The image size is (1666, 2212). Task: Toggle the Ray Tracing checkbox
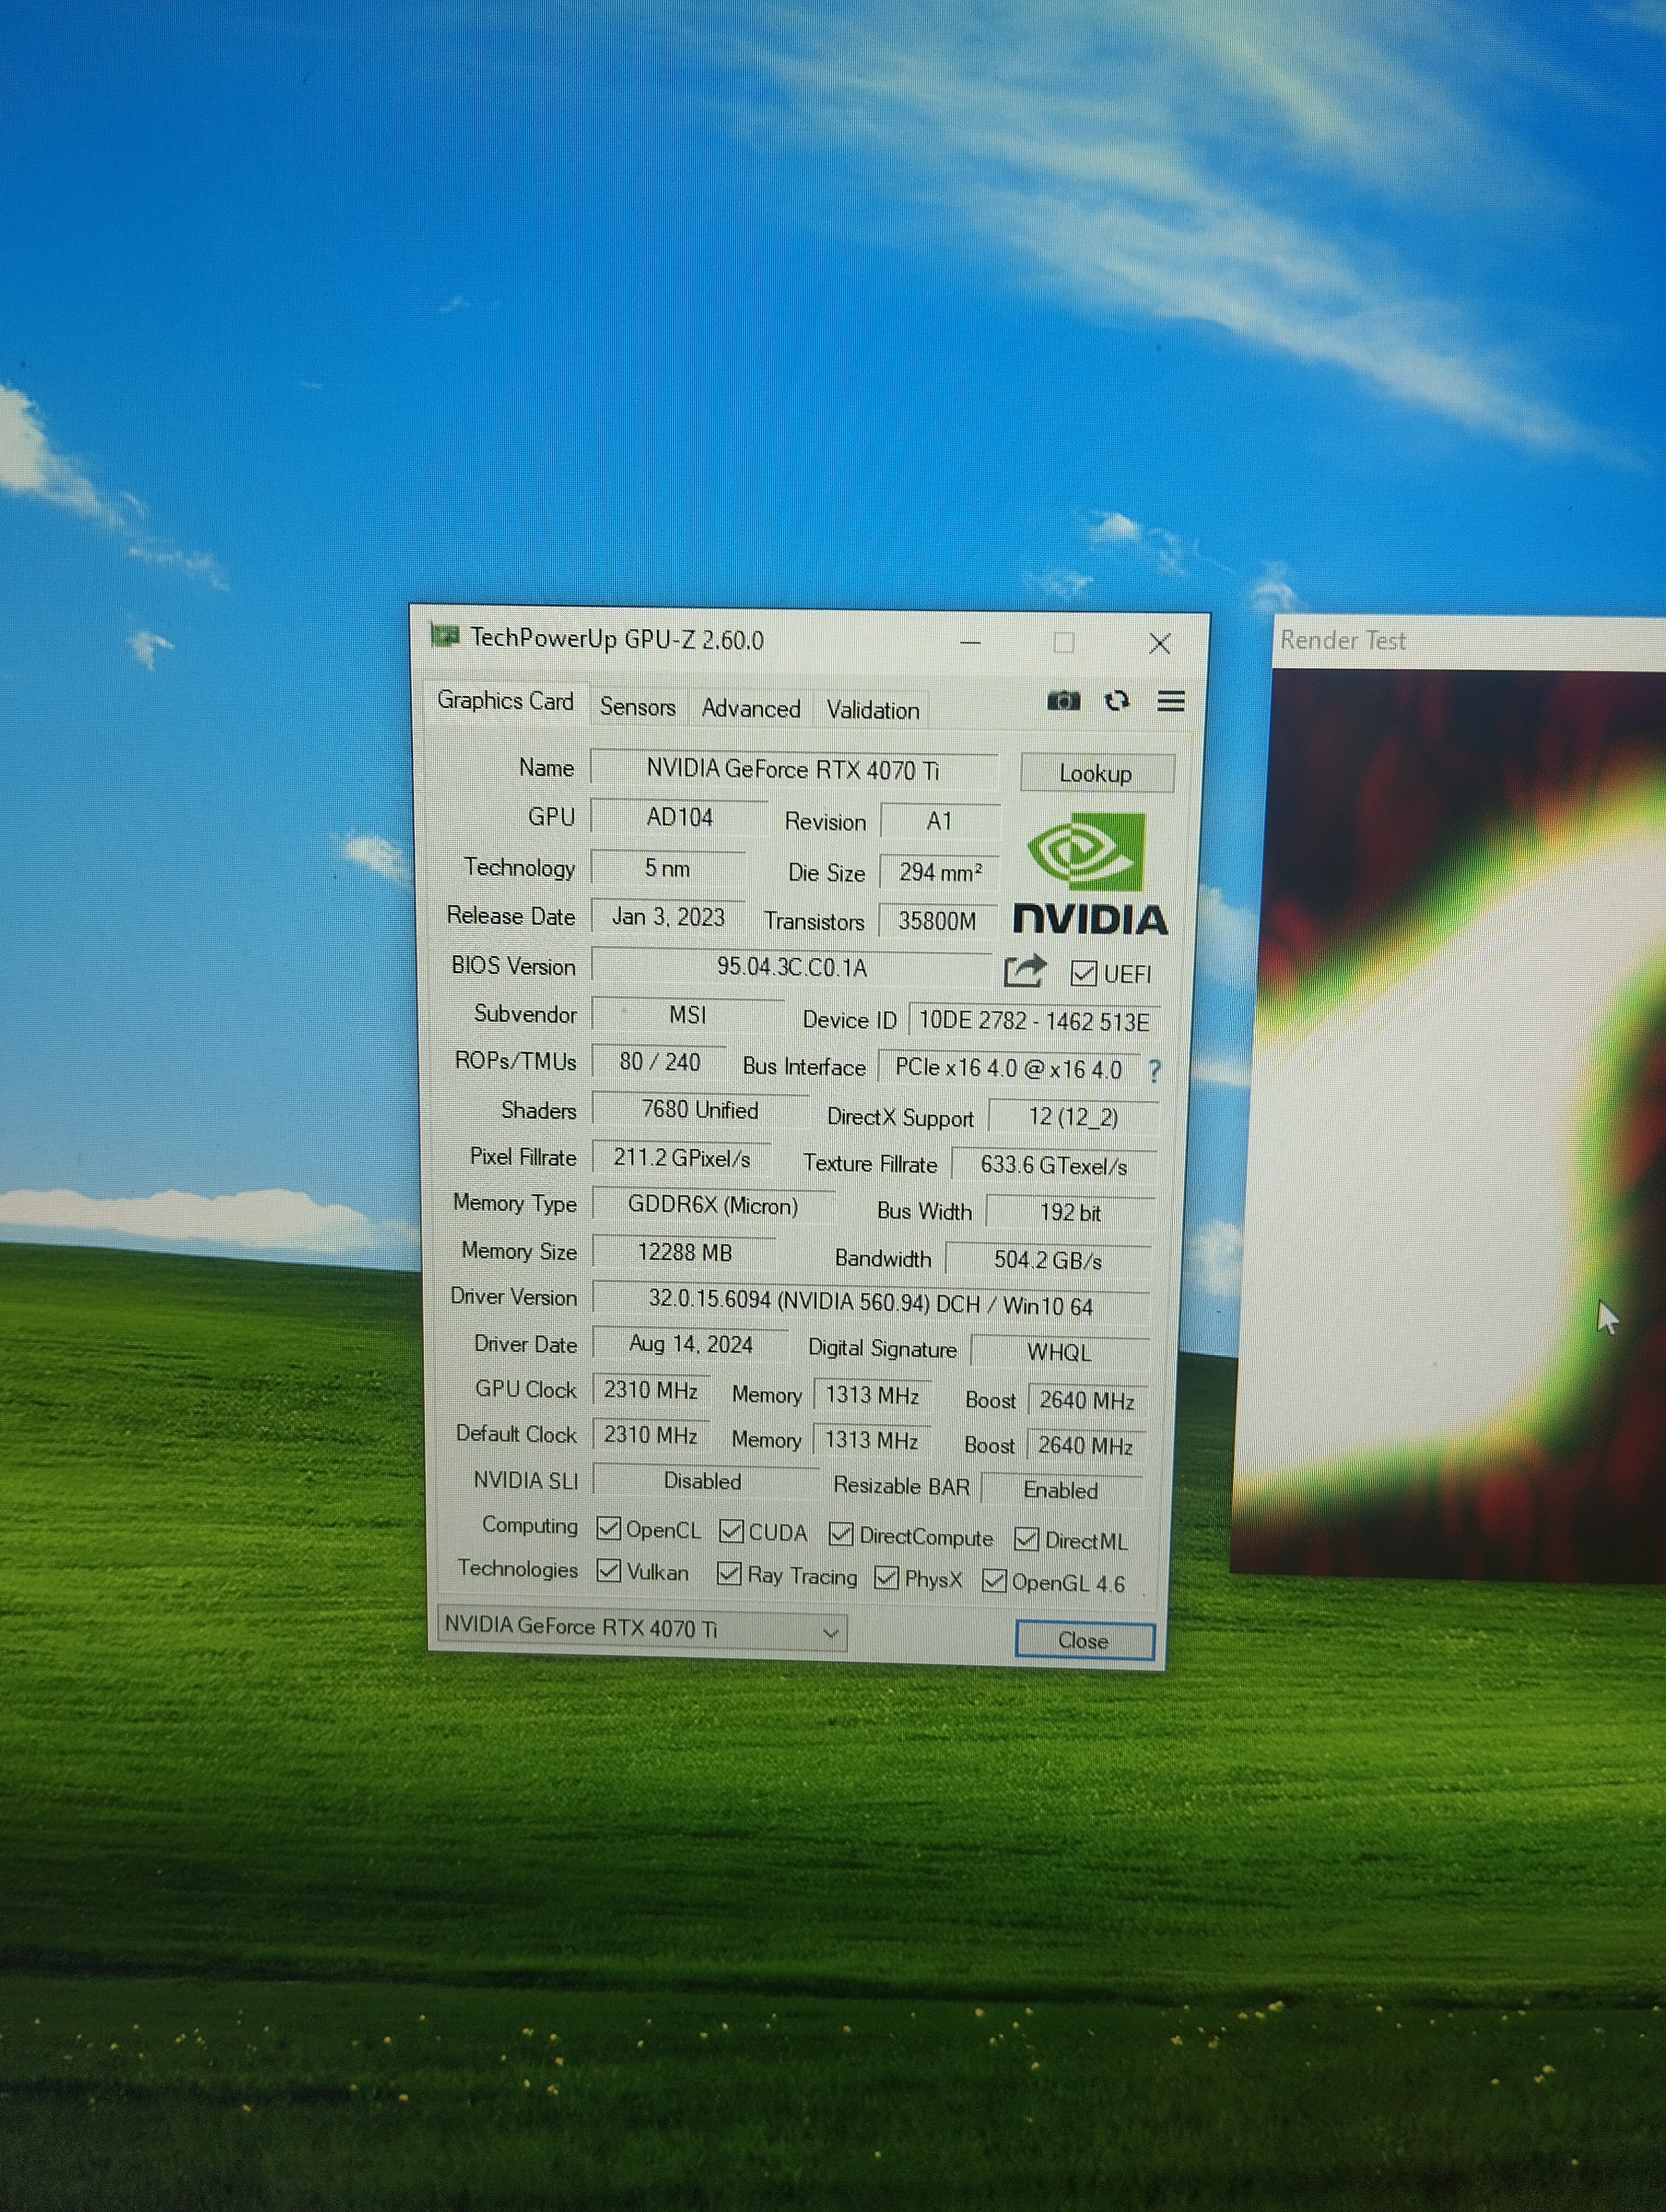[x=729, y=1574]
